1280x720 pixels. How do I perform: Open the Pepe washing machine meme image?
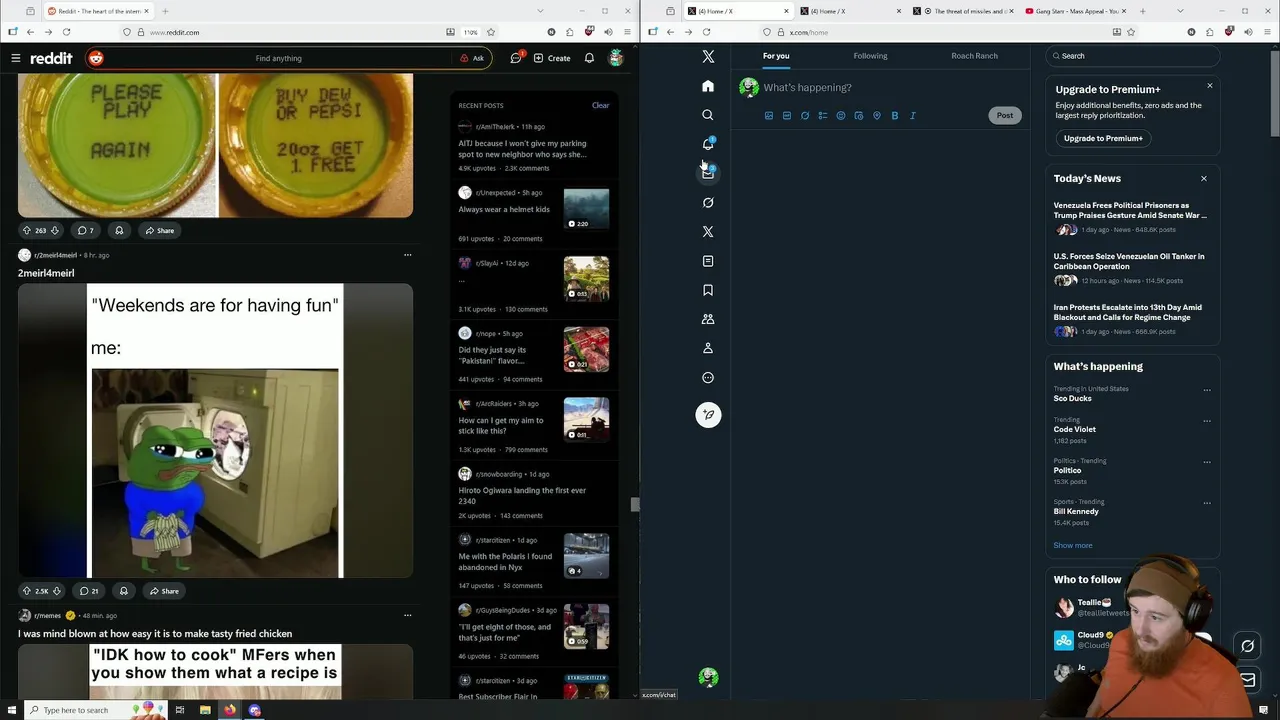(215, 431)
